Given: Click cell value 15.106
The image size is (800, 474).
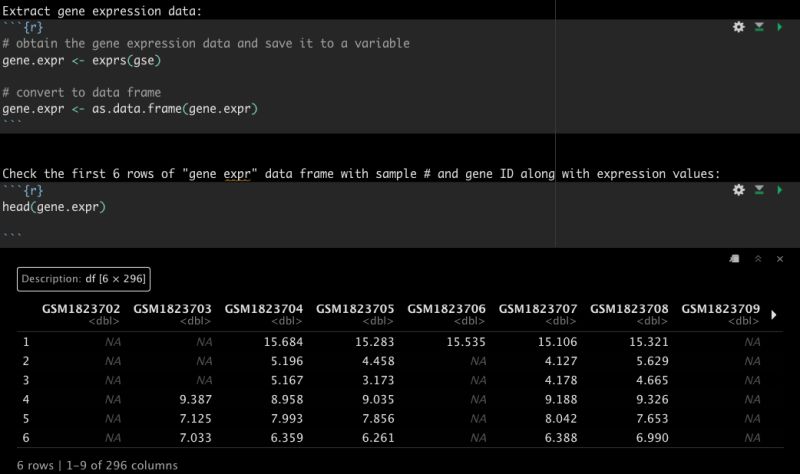Looking at the screenshot, I should click(x=557, y=342).
